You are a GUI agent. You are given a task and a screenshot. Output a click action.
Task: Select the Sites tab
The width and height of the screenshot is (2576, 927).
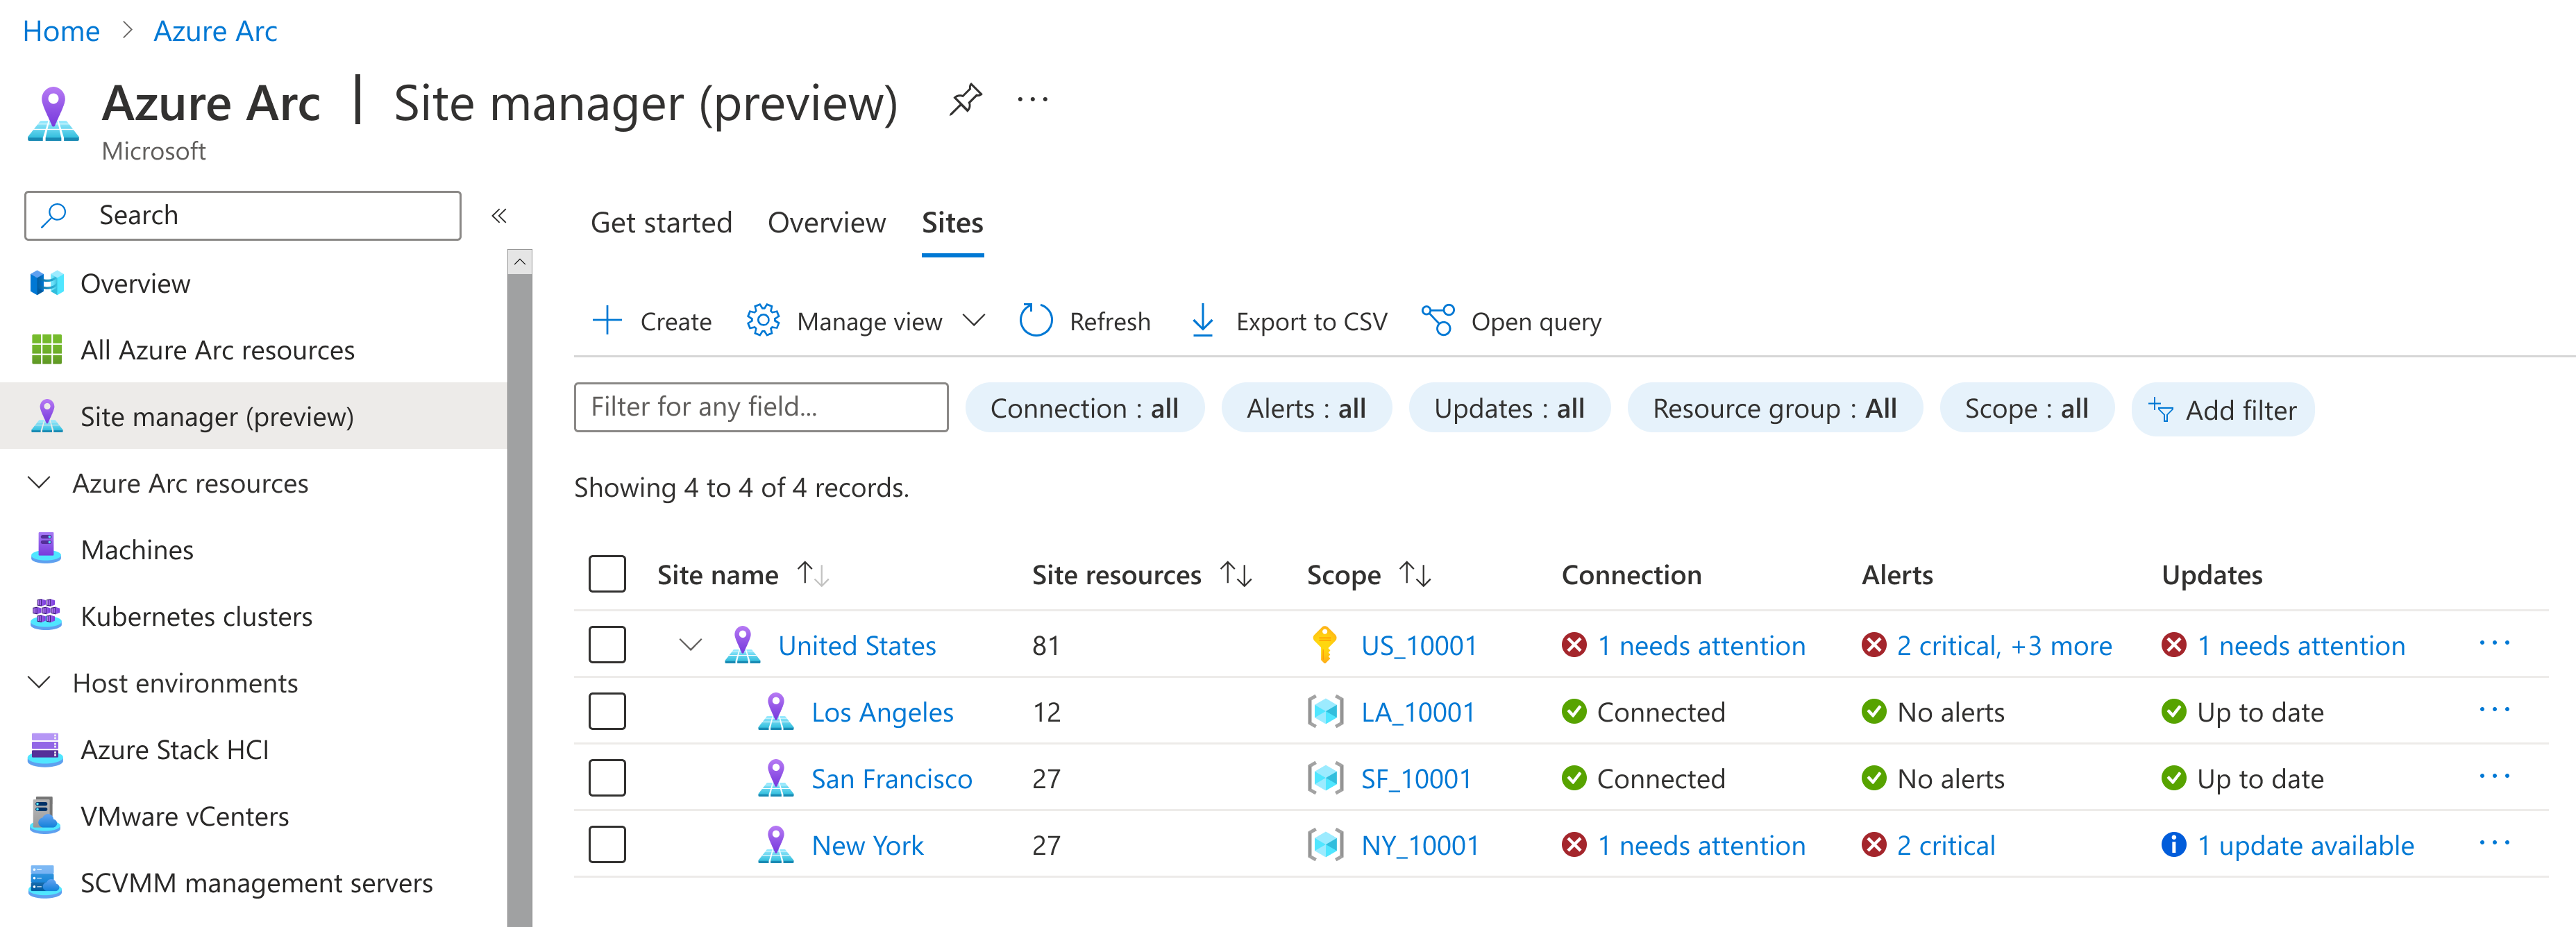tap(952, 222)
